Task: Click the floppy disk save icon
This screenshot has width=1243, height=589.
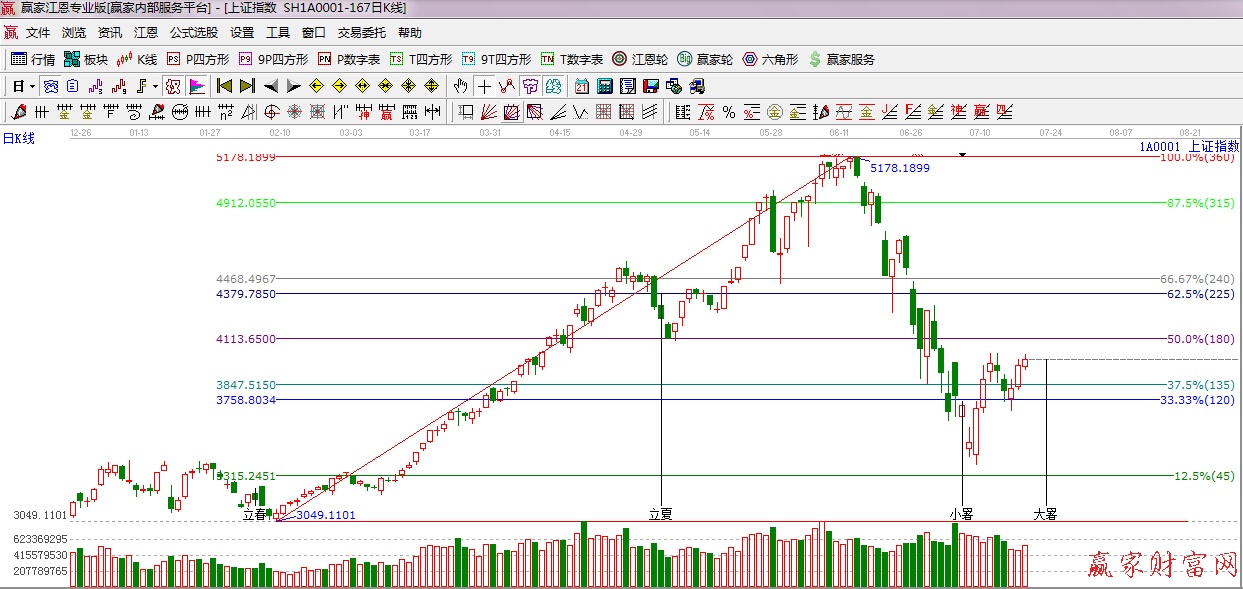Action: click(651, 86)
